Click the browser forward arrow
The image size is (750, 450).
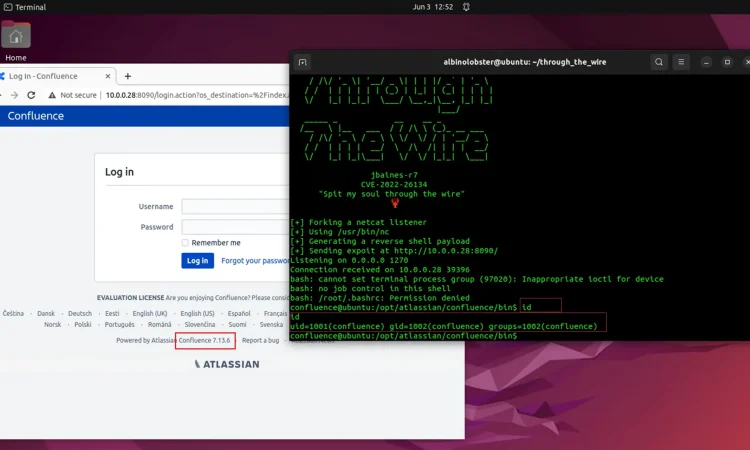click(x=13, y=95)
